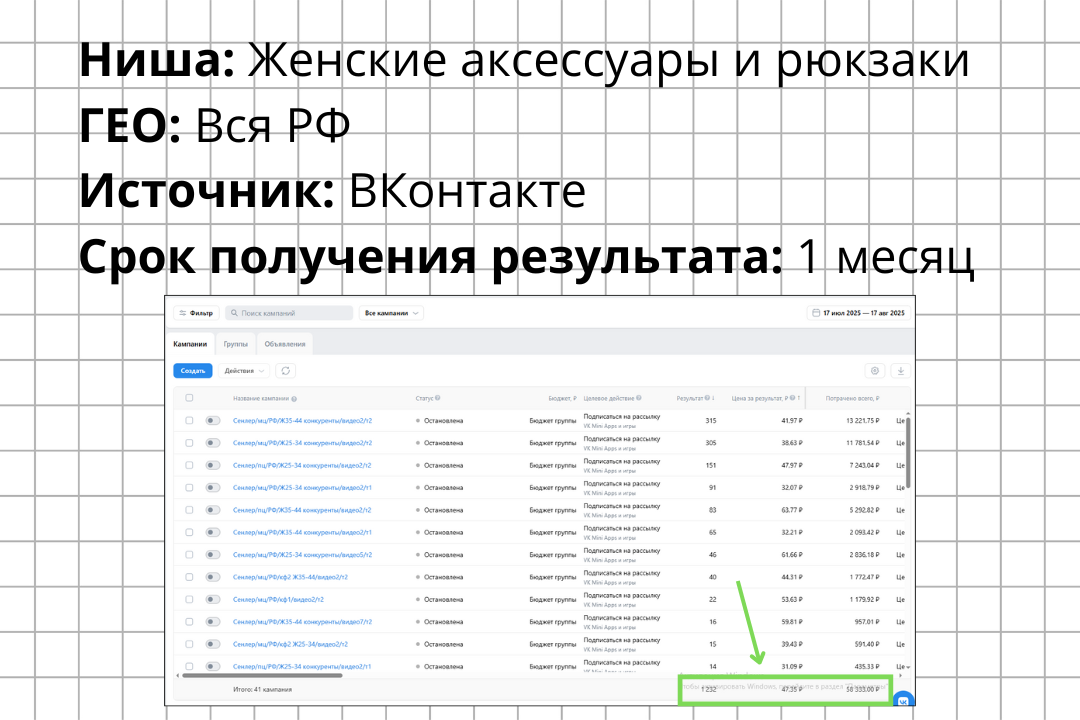Open campaign link with 151 results
The image size is (1080, 720).
pyautogui.click(x=302, y=465)
